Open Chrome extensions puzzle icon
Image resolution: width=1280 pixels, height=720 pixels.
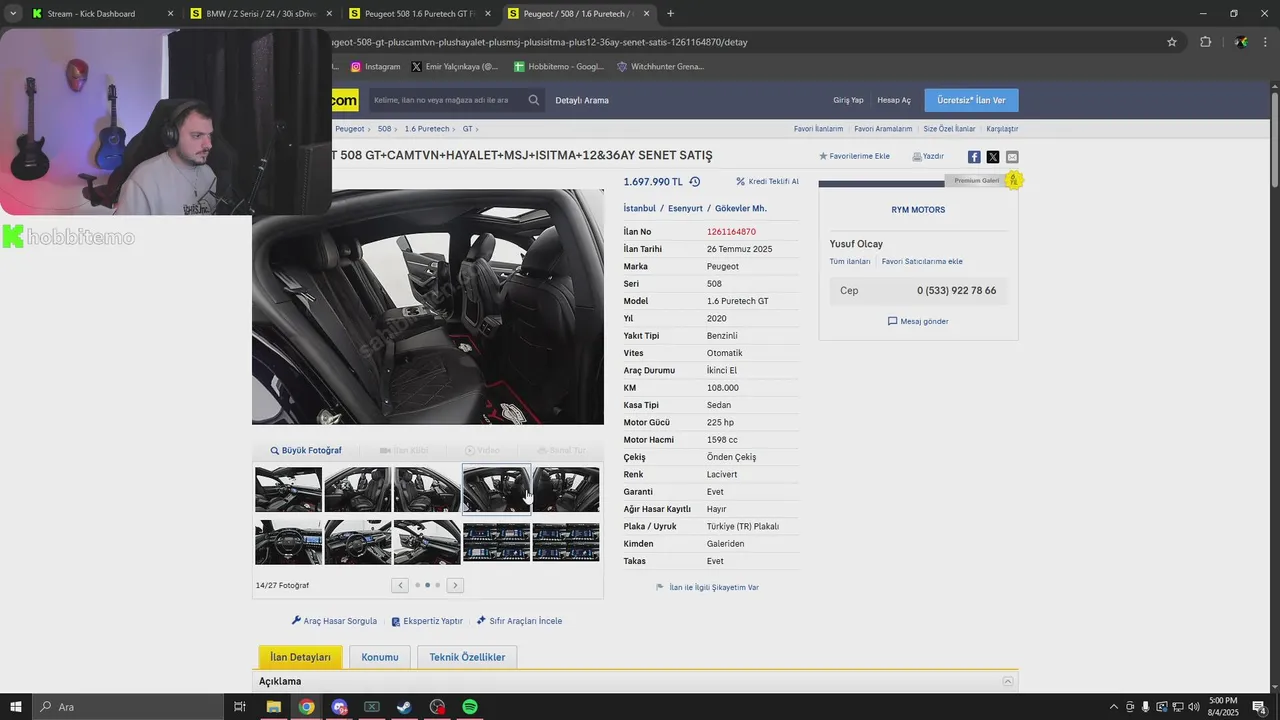click(x=1205, y=42)
